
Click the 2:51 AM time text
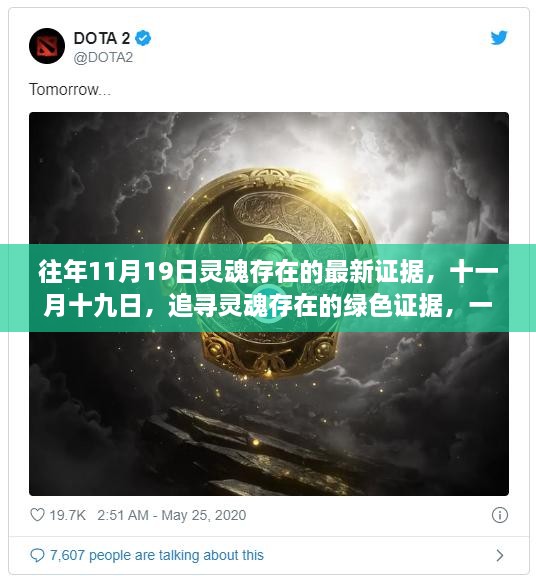123,515
